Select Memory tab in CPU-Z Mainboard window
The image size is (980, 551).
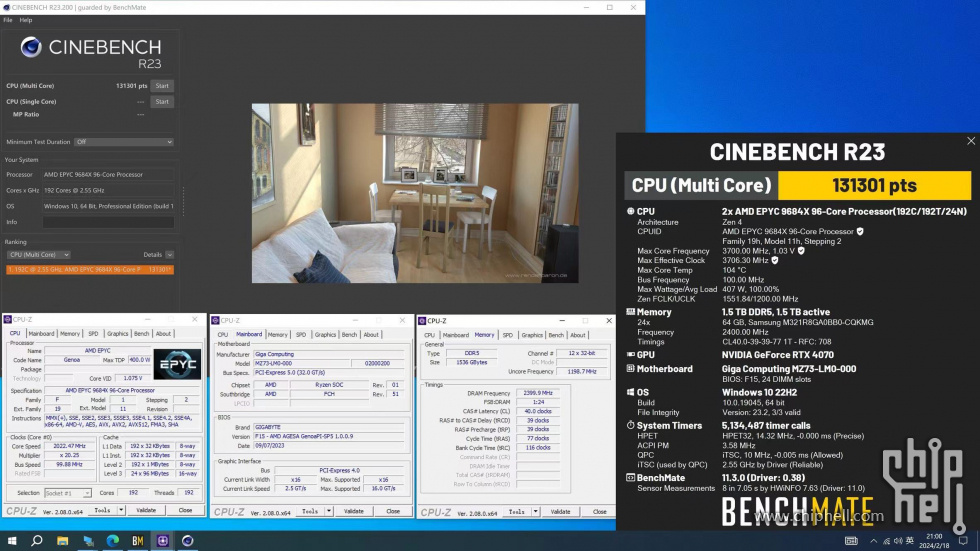(x=278, y=335)
